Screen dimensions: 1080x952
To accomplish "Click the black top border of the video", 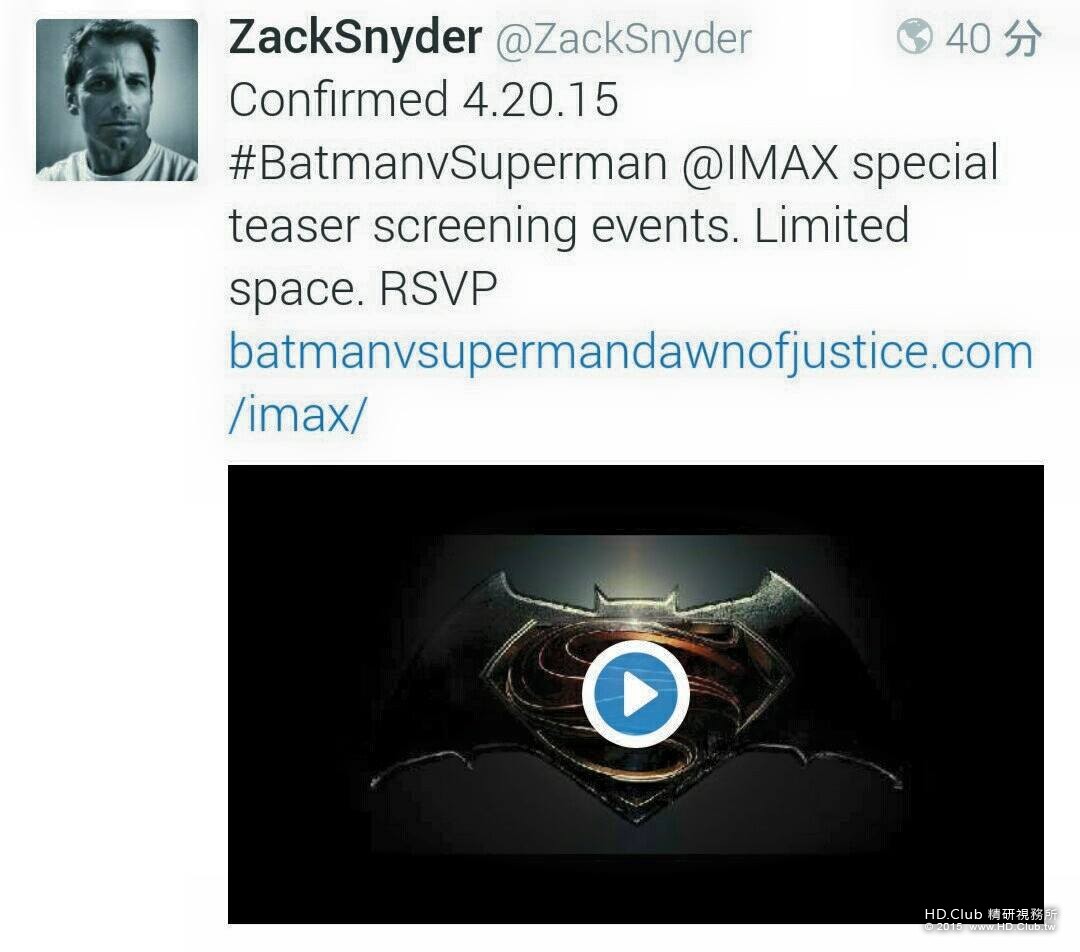I will click(635, 499).
